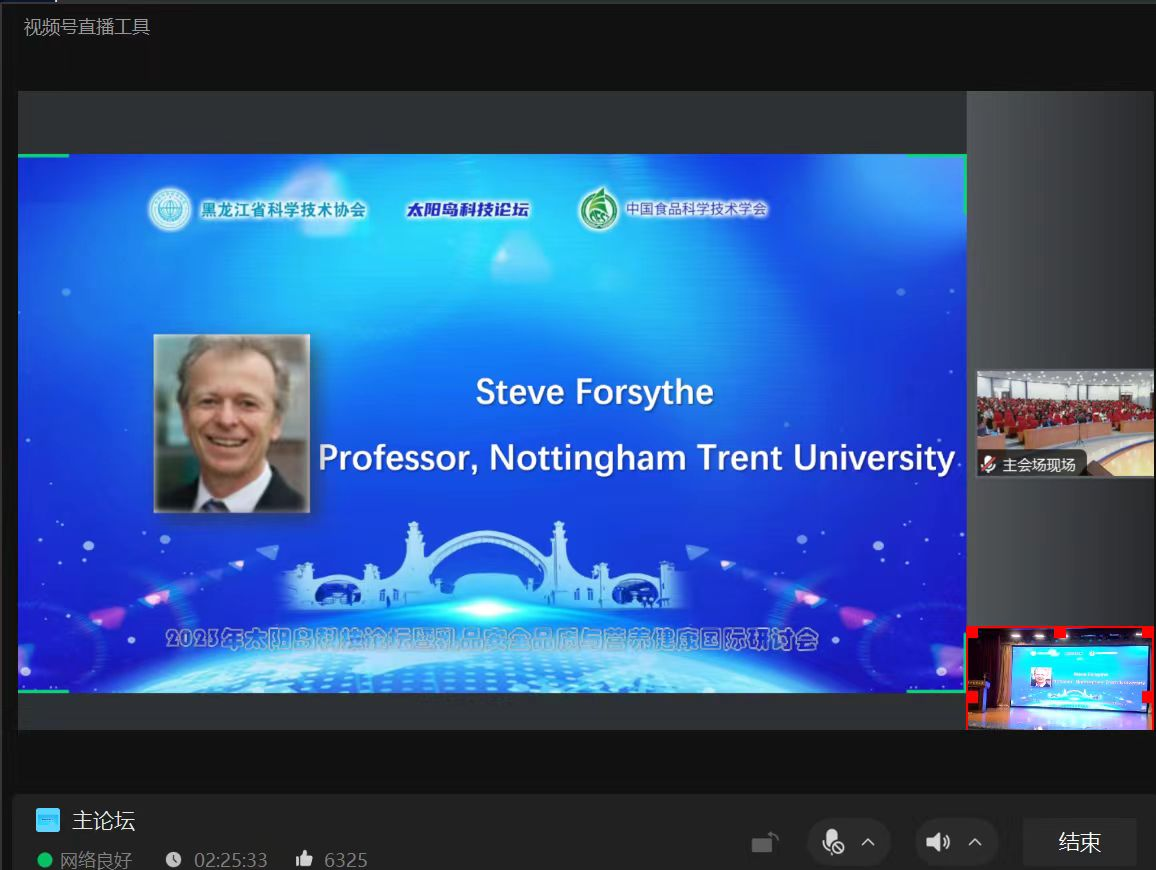Screen dimensions: 1156x871
Task: Click the 结束 end broadcast button
Action: pos(1079,842)
